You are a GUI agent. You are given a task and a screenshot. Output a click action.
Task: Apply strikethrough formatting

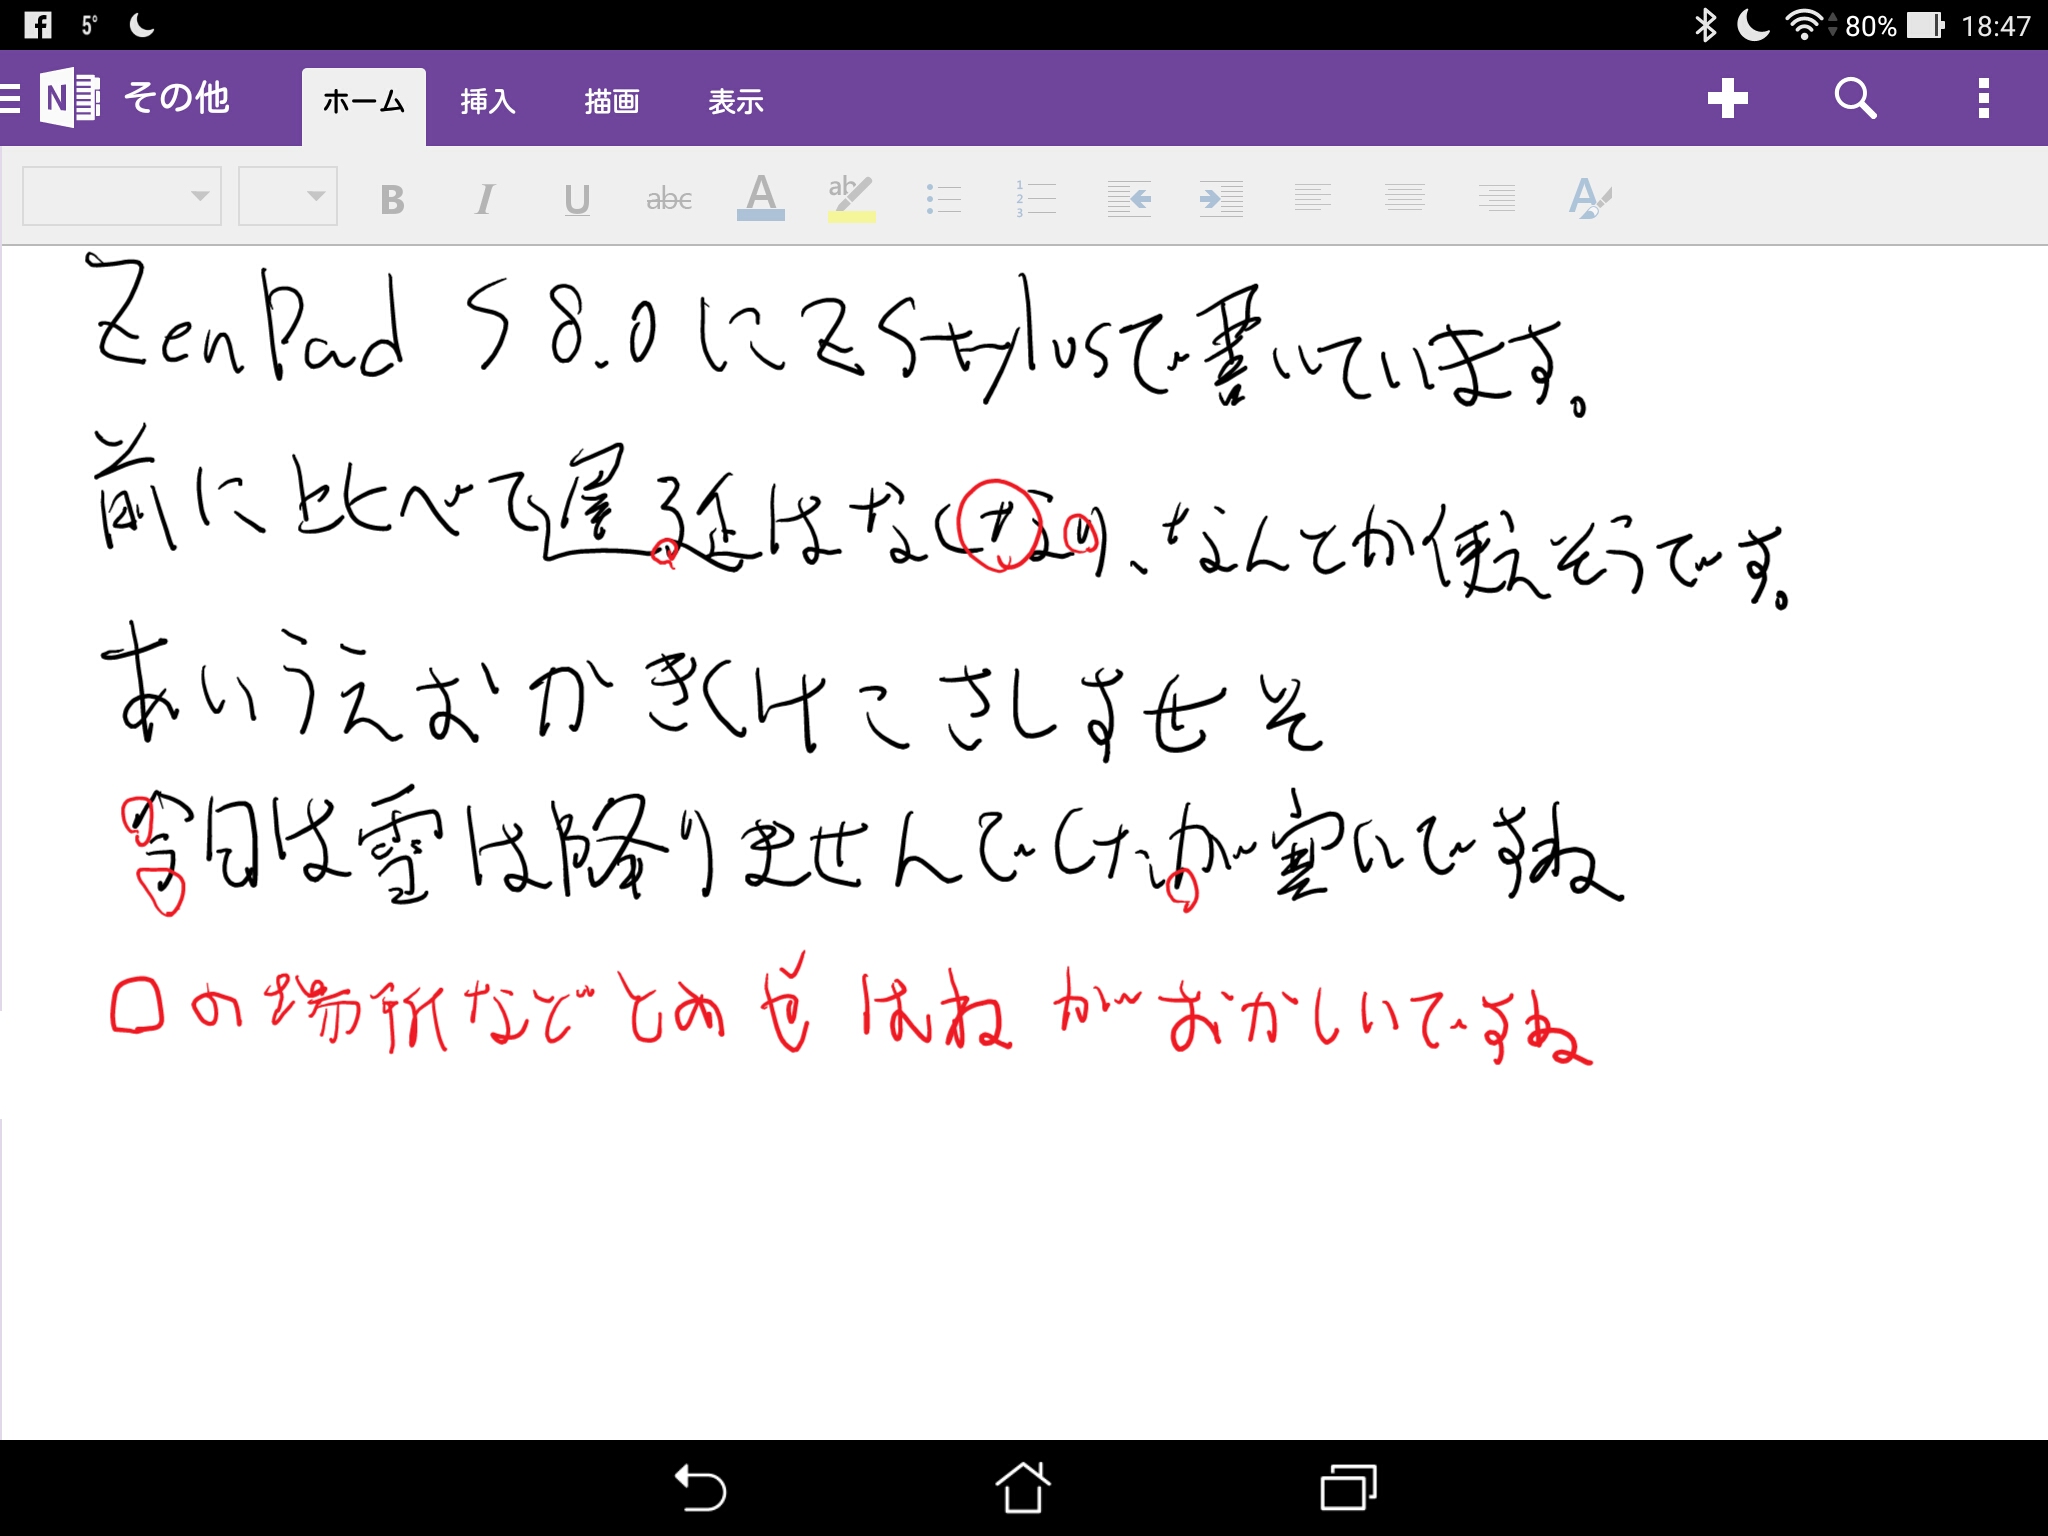(x=668, y=199)
